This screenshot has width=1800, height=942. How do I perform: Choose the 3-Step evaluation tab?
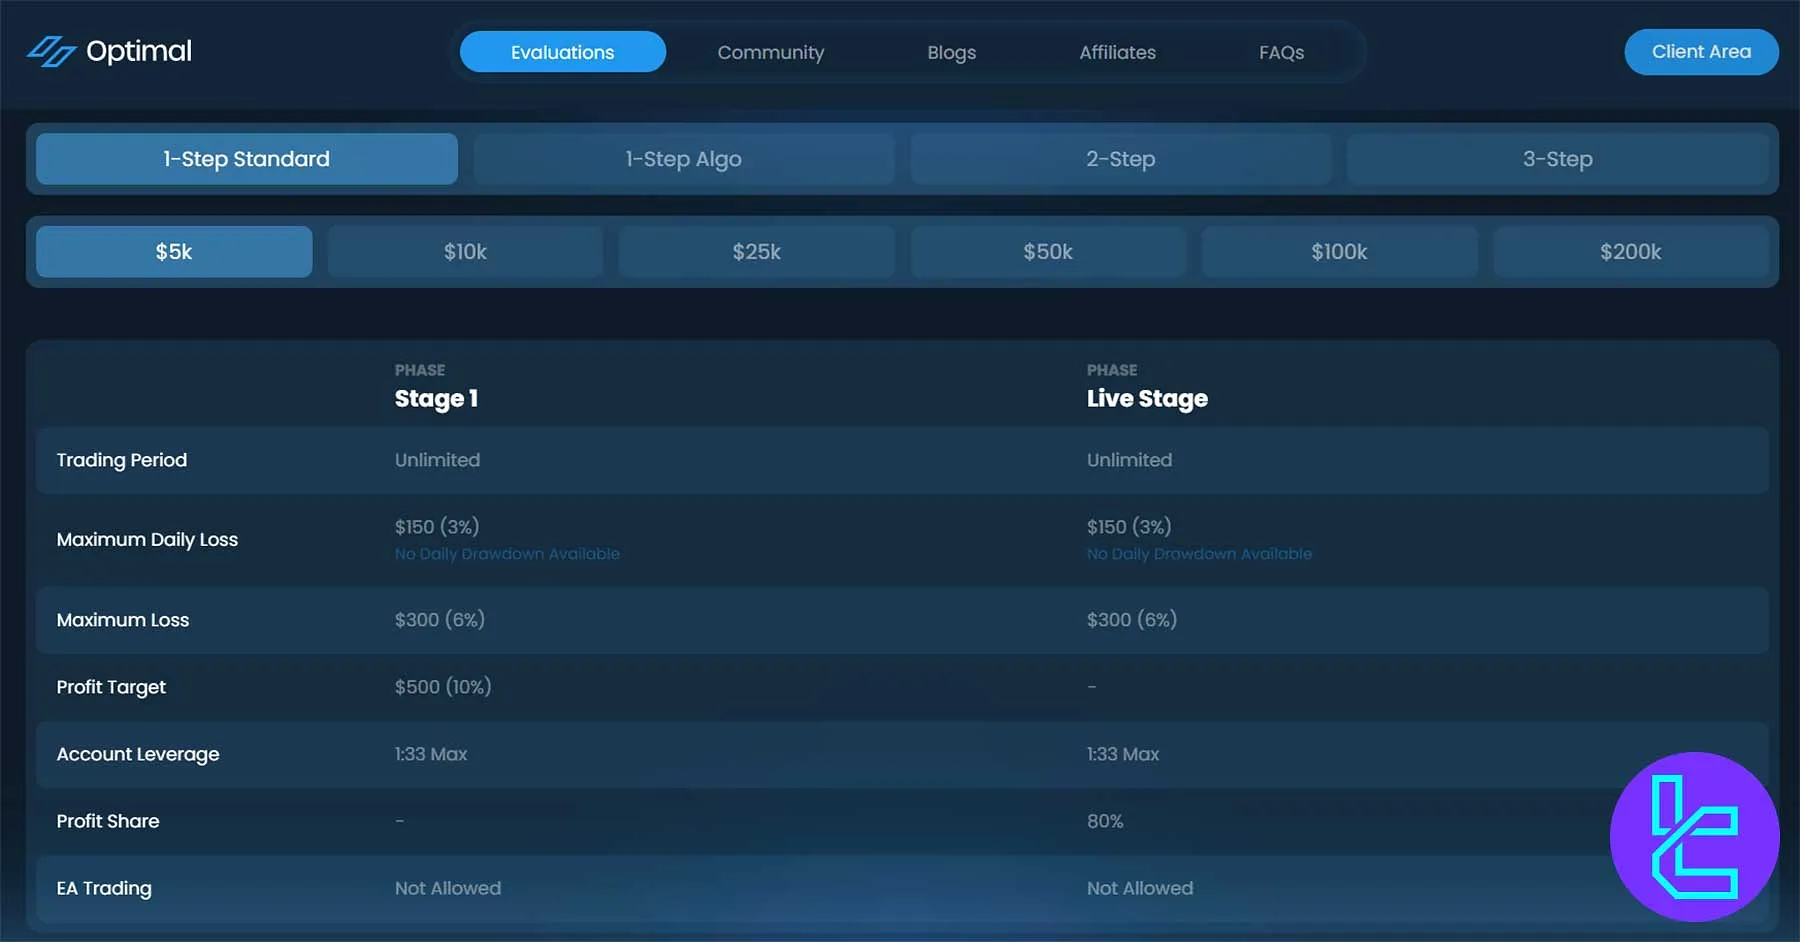[1557, 159]
